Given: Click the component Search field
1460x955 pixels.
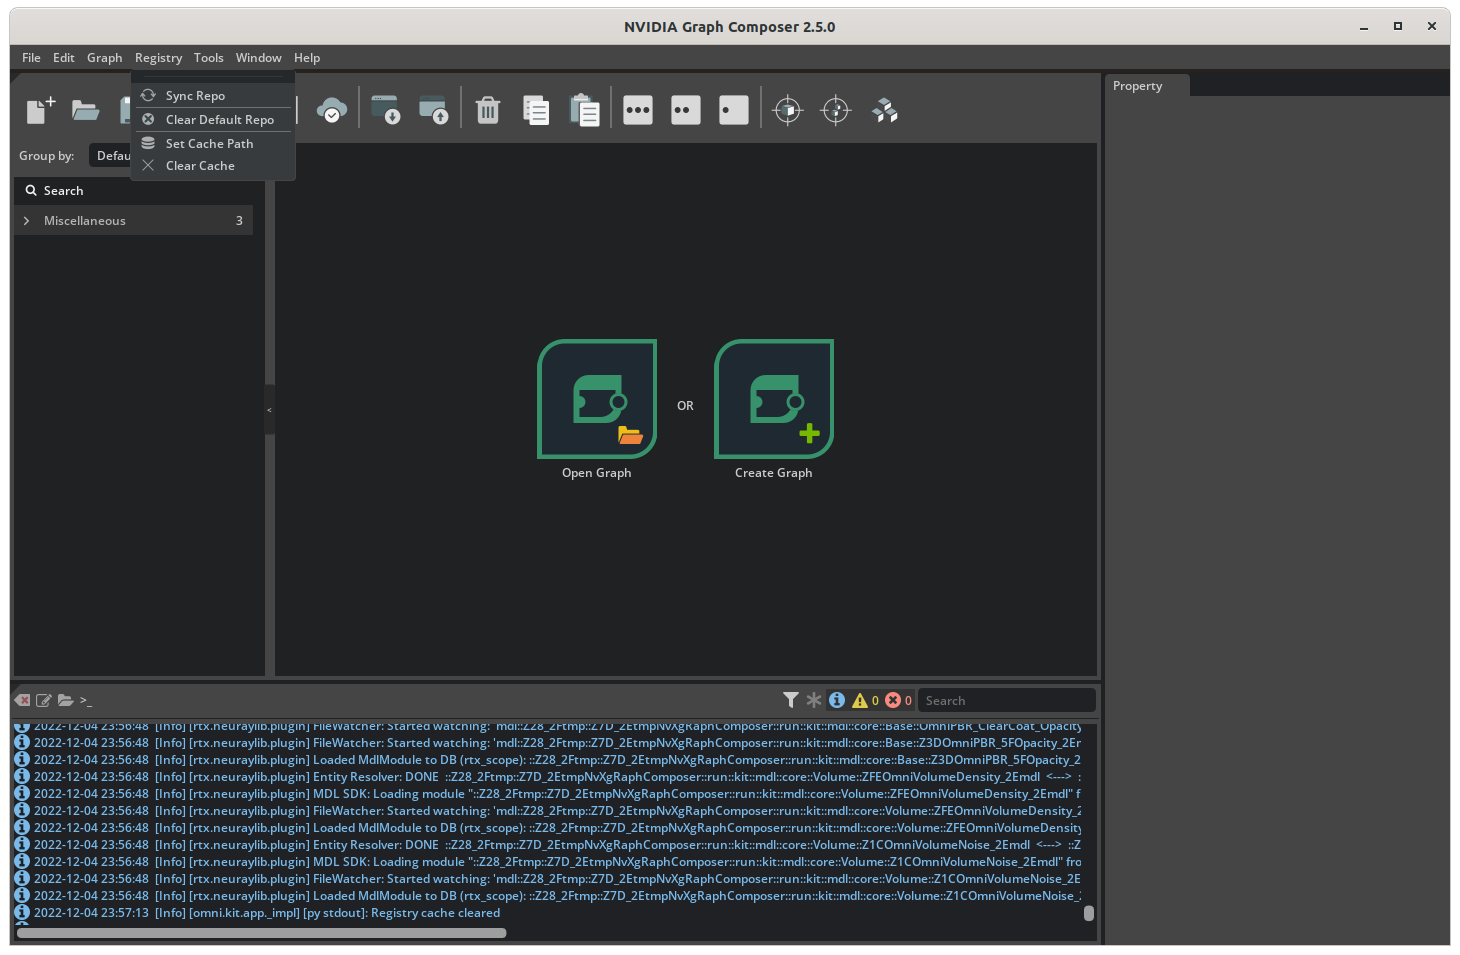Looking at the screenshot, I should 140,191.
